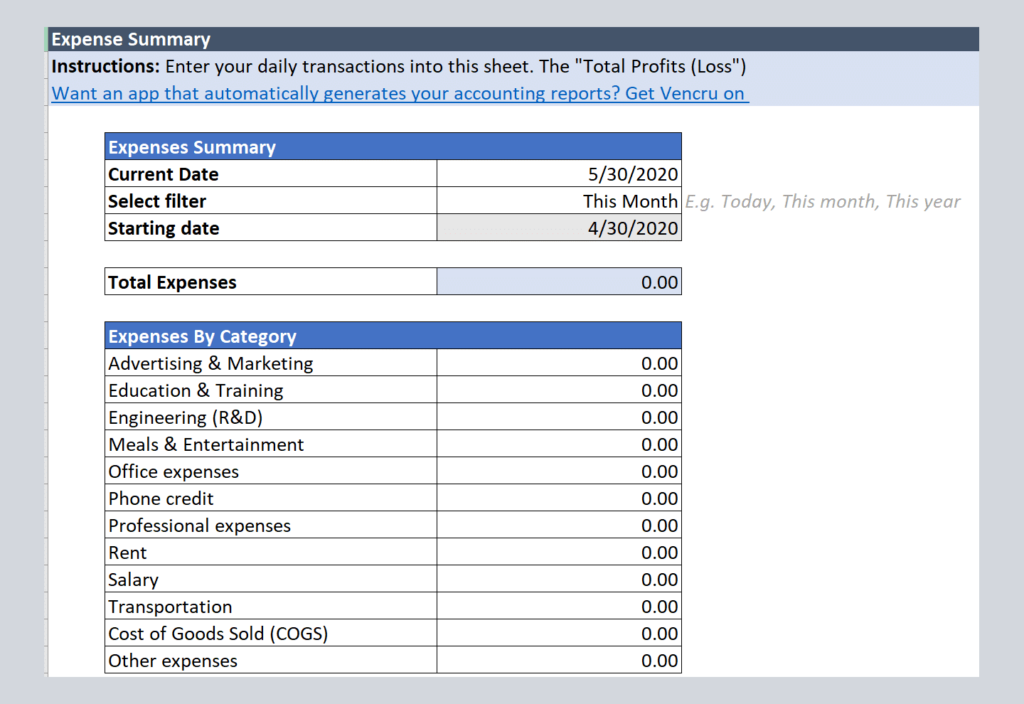
Task: Click the Total Expenses value cell
Action: point(559,281)
